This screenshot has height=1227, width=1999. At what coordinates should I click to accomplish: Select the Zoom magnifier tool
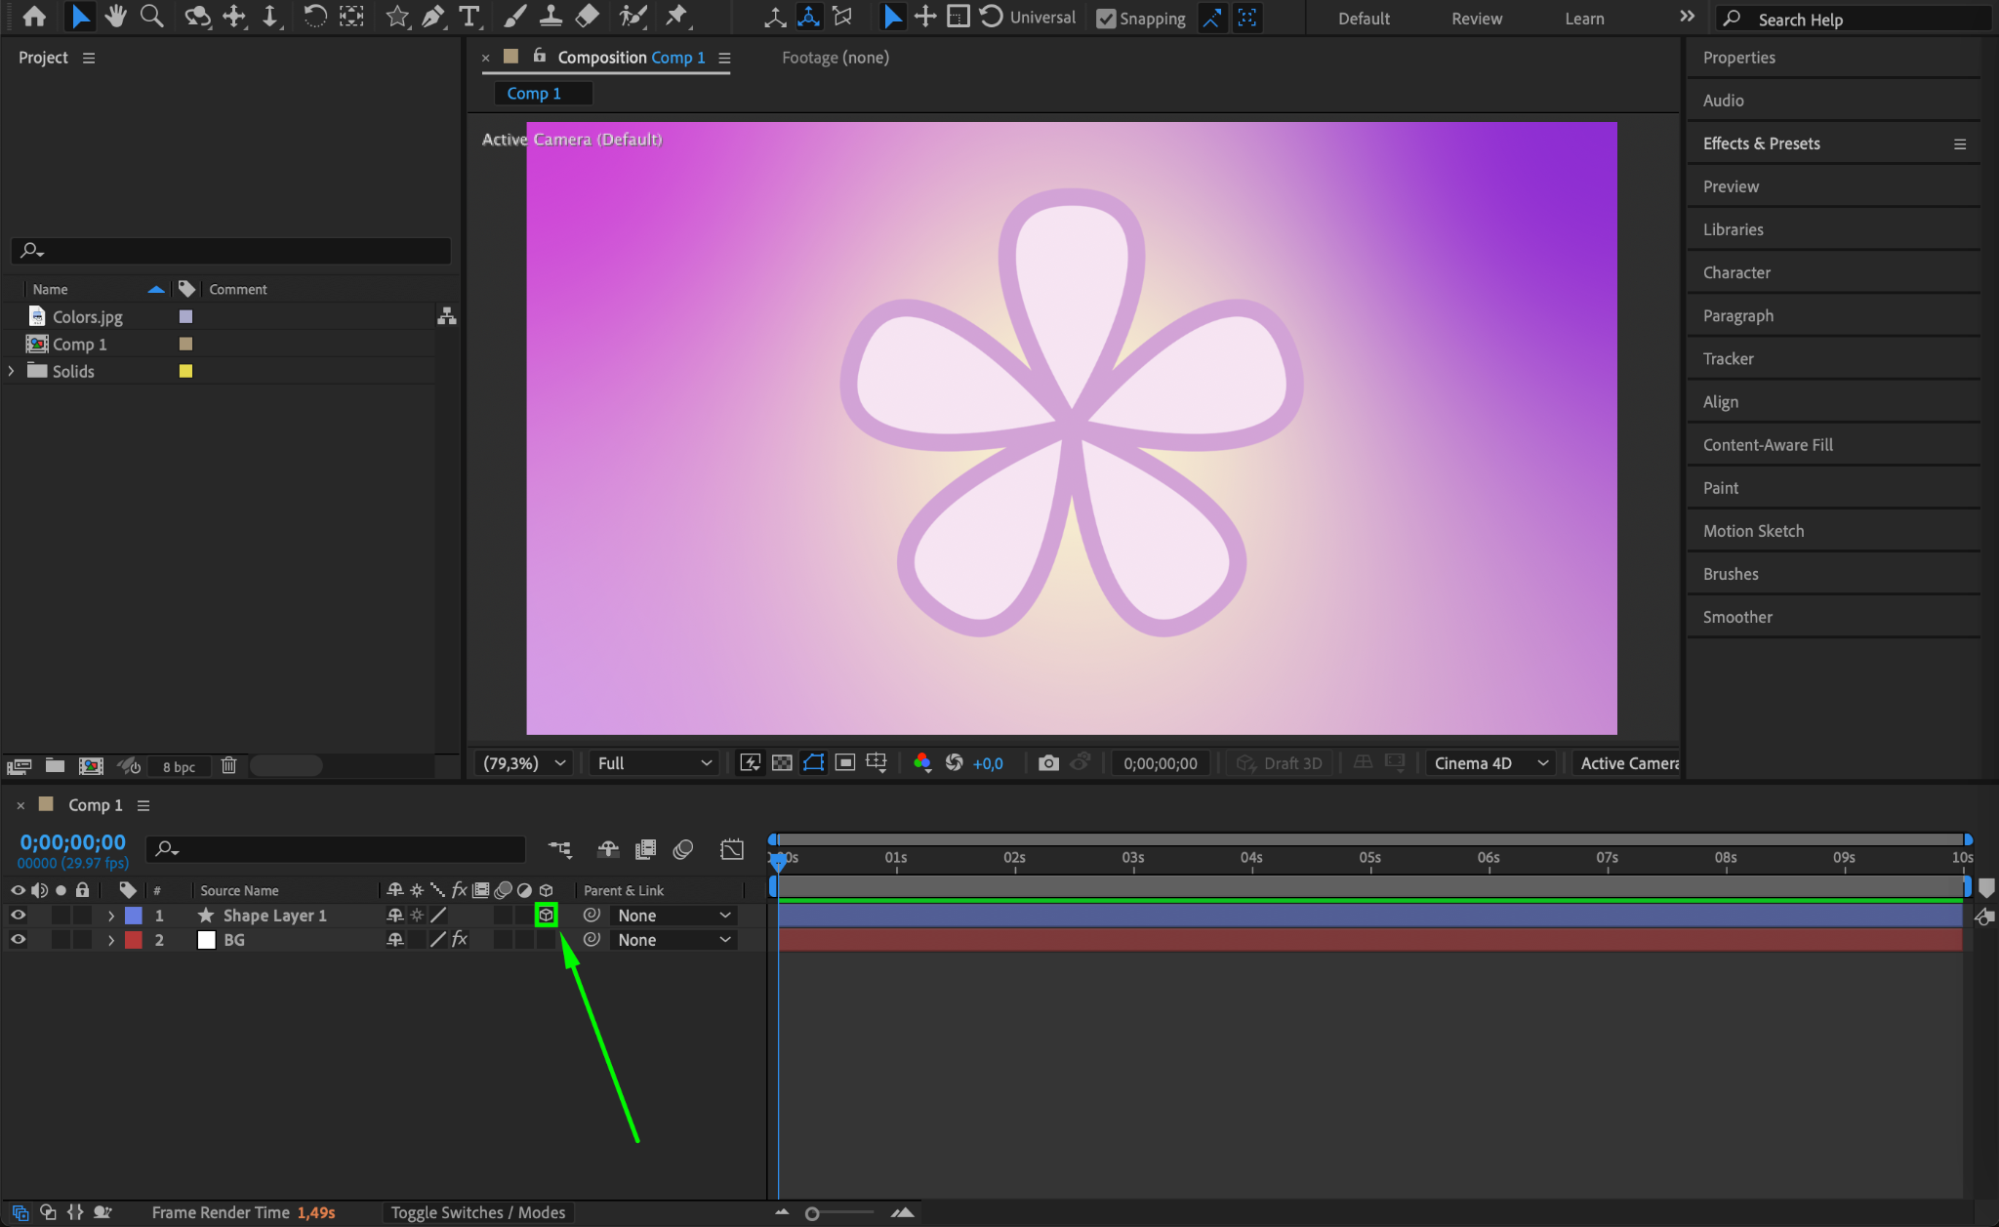(x=152, y=16)
